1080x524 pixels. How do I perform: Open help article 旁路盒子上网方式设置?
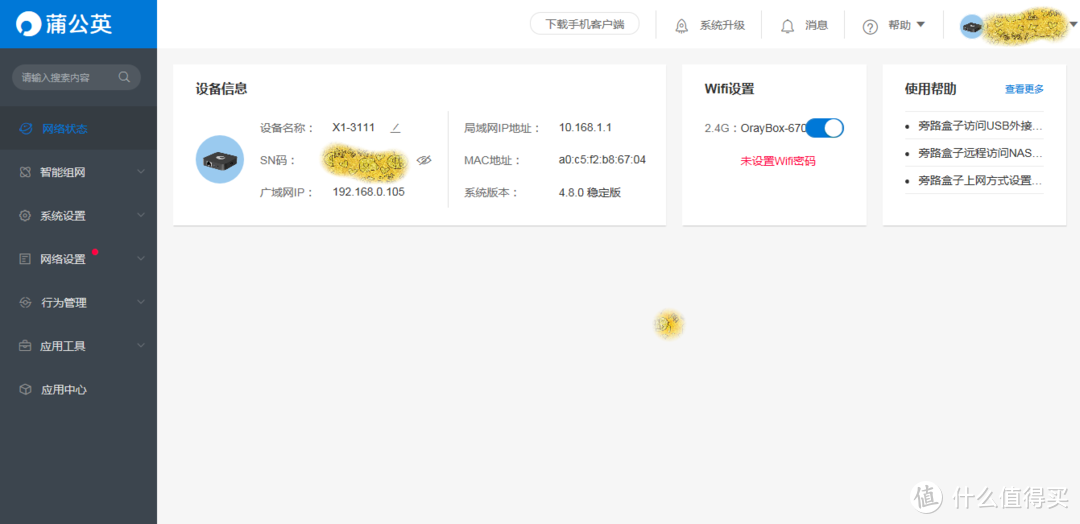click(980, 180)
